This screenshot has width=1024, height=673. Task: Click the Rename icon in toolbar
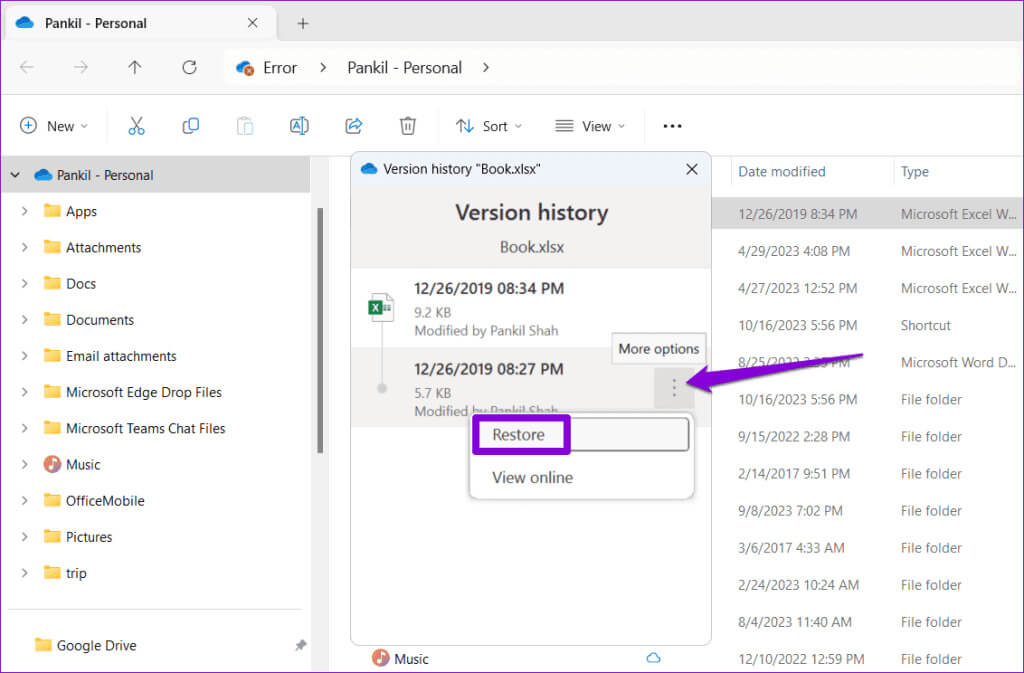[298, 126]
